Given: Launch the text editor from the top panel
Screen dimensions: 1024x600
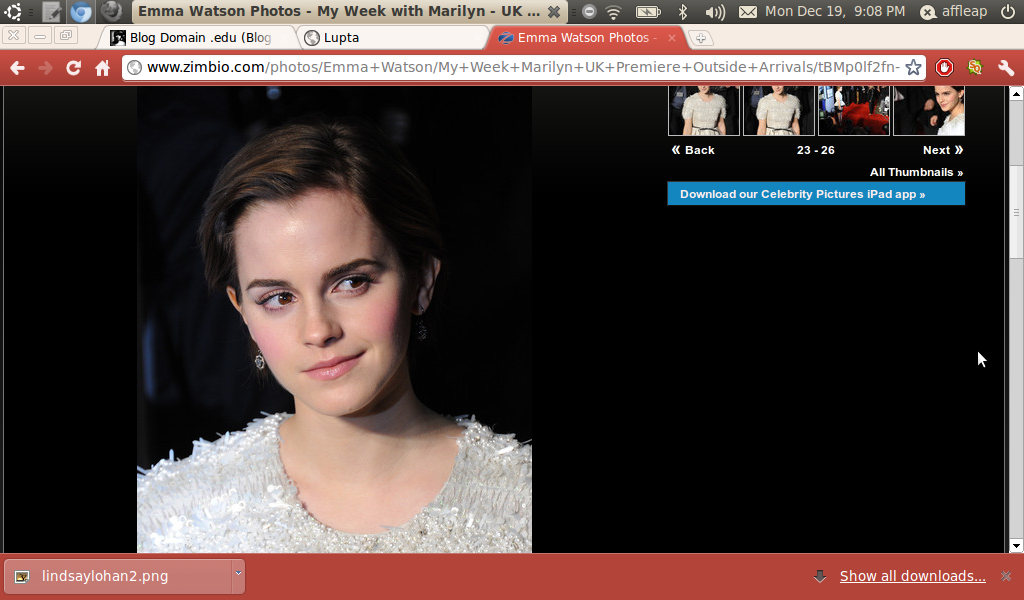Looking at the screenshot, I should [51, 11].
